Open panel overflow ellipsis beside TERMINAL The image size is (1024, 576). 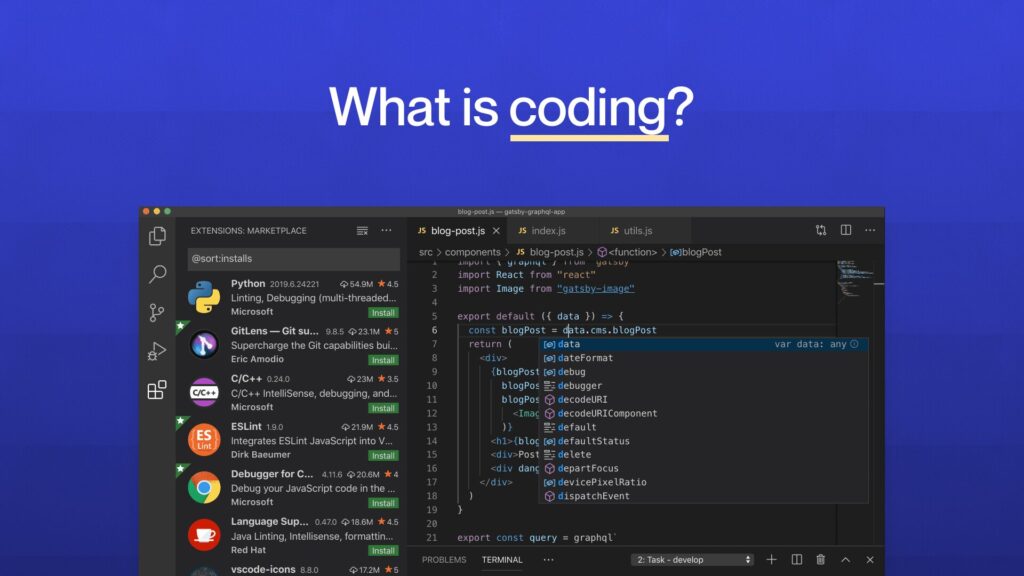(x=549, y=560)
